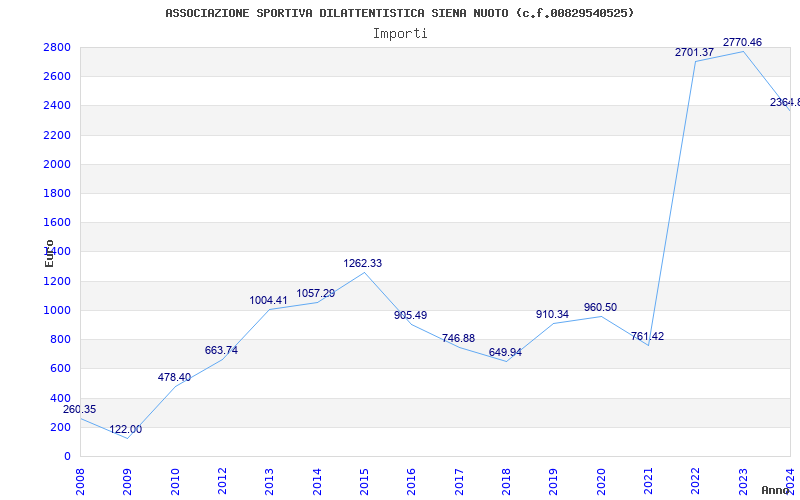The image size is (800, 500).
Task: Select the 1057.29 data label
Action: [316, 293]
